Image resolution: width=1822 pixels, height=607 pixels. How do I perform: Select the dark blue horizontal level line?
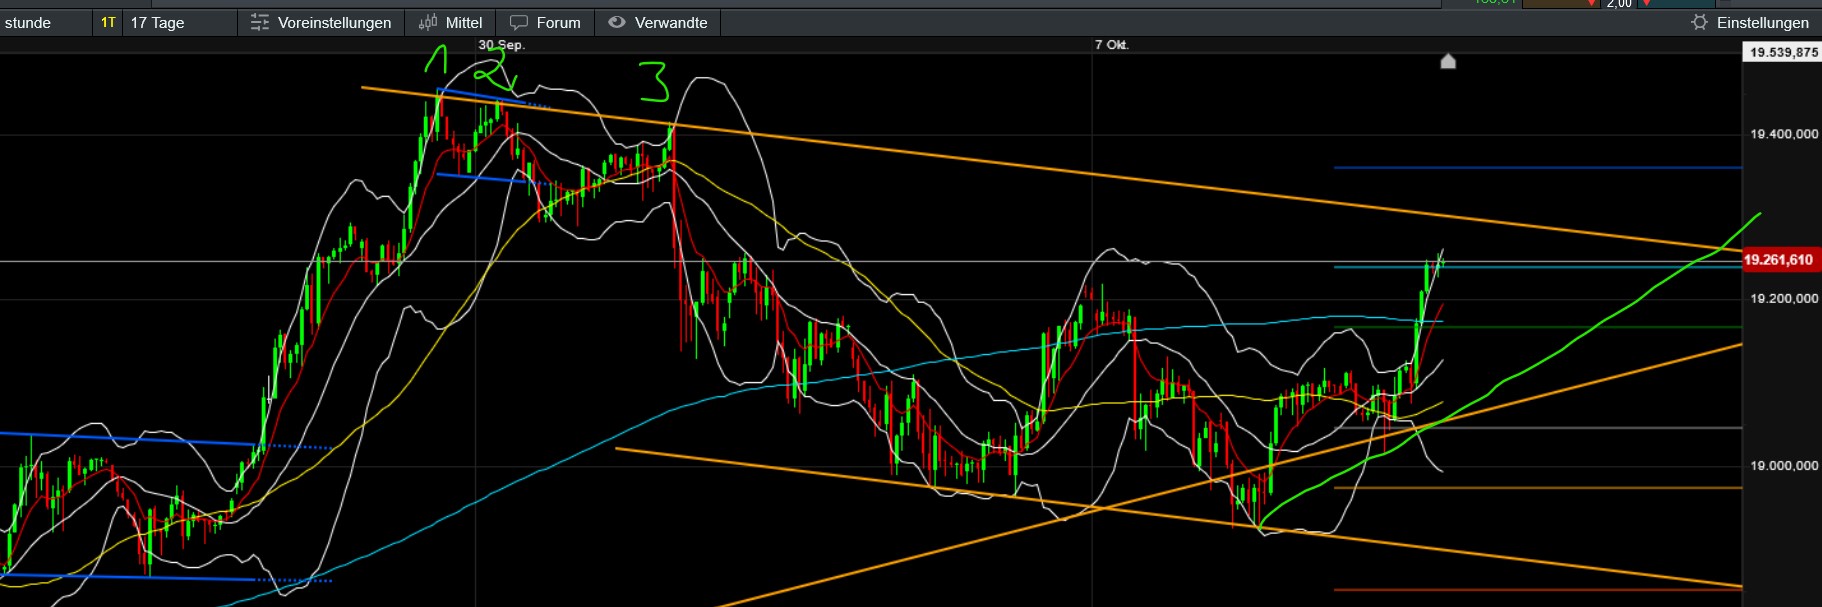[x=1538, y=168]
